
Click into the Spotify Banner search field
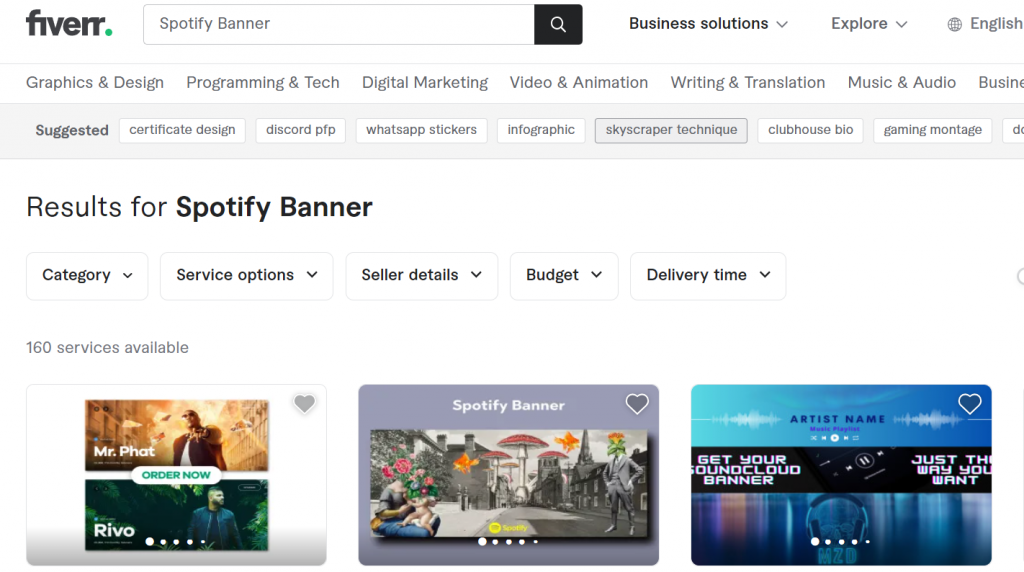pos(340,24)
